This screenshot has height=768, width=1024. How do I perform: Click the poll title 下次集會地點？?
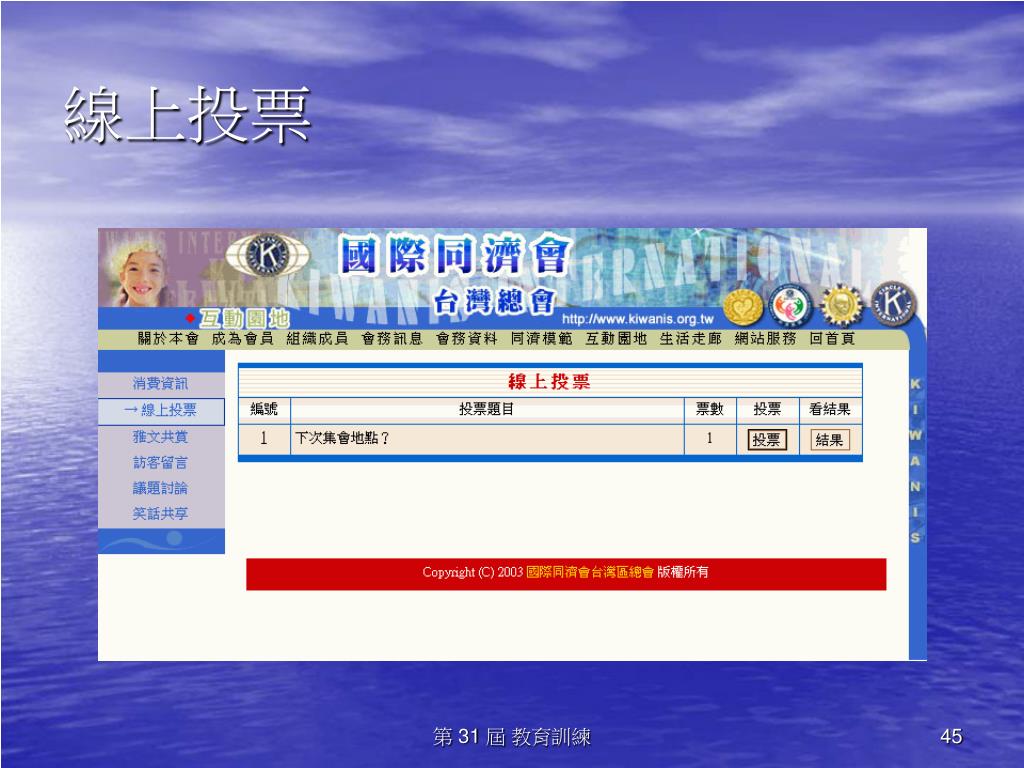[342, 438]
